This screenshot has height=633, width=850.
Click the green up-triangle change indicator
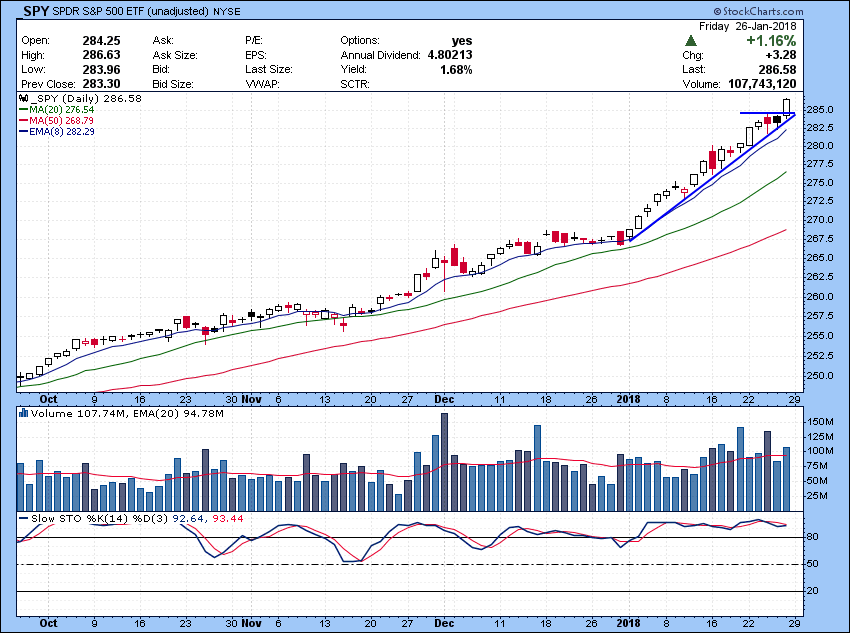(691, 41)
